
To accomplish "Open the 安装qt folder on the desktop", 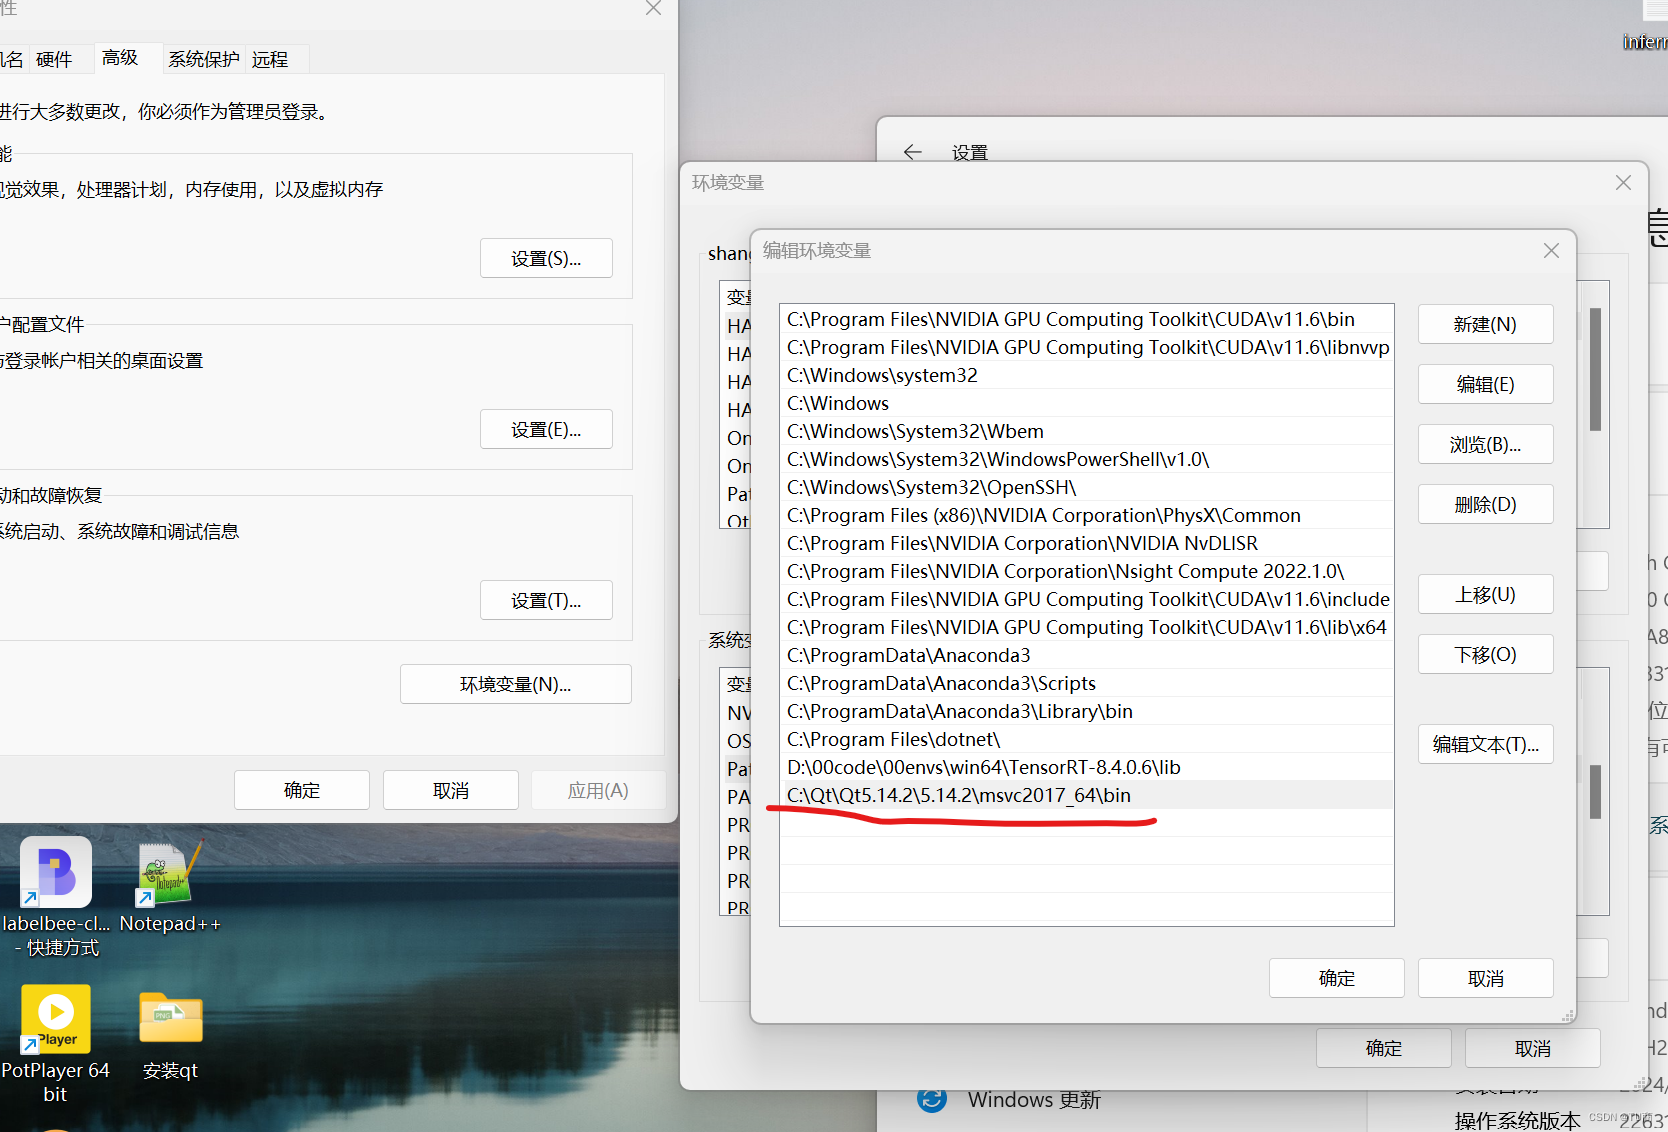I will click(170, 1018).
